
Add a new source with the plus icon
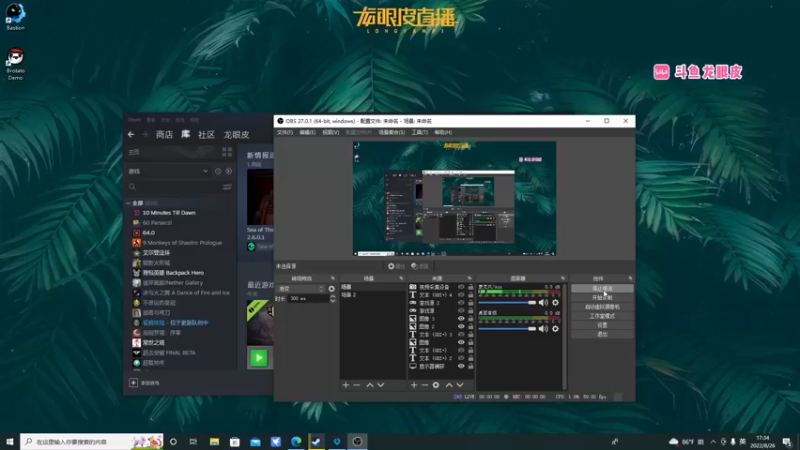(414, 385)
